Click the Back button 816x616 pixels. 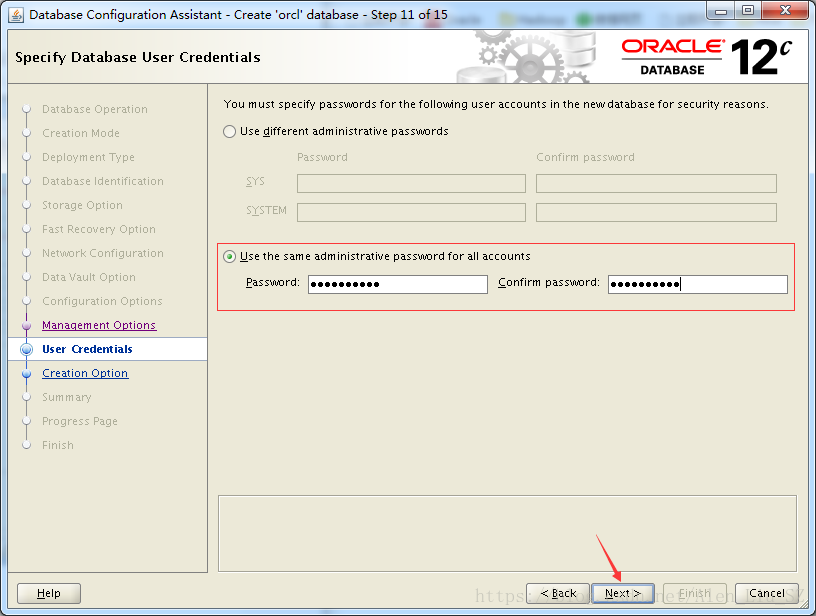point(558,593)
